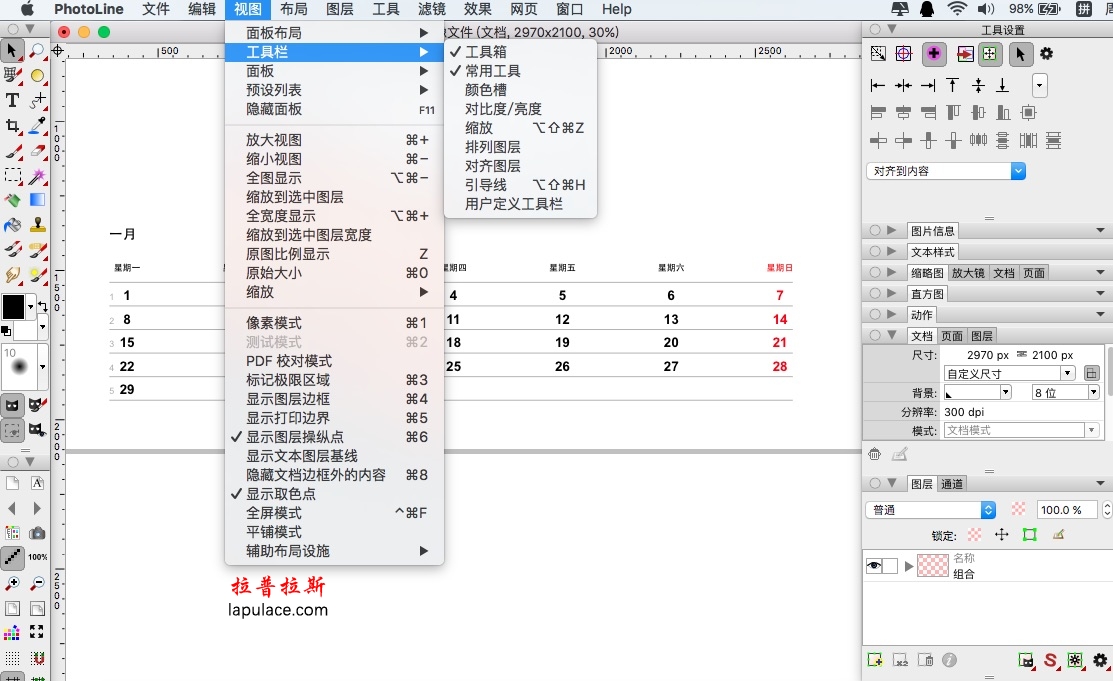The width and height of the screenshot is (1113, 681).
Task: Pick the Crop tool
Action: click(12, 126)
